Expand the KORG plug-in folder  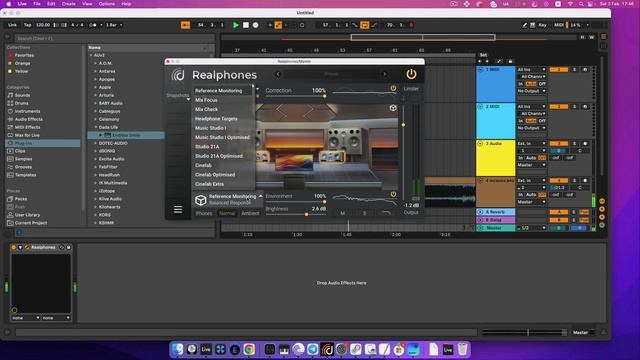(96, 215)
